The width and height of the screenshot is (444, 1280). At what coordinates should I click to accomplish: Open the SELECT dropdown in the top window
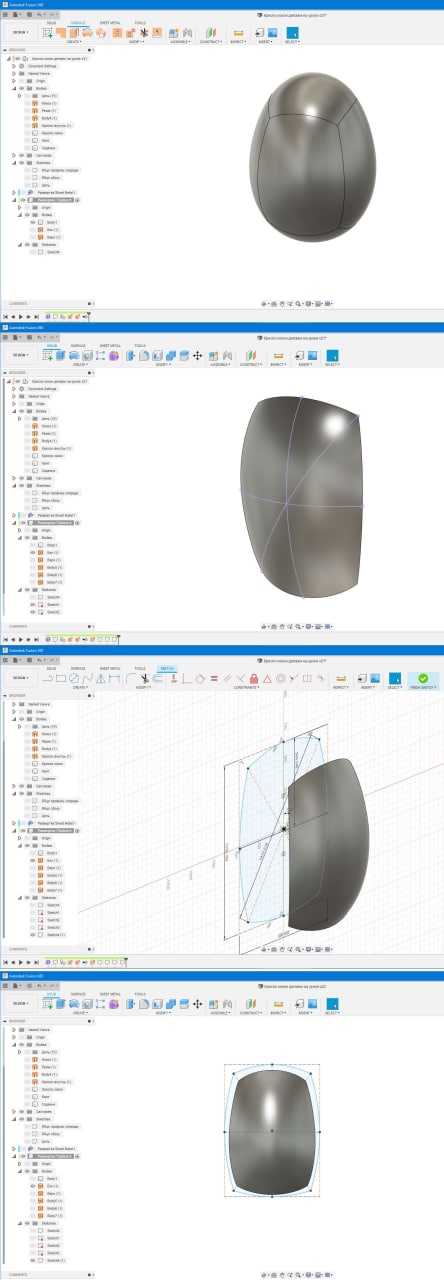[292, 43]
